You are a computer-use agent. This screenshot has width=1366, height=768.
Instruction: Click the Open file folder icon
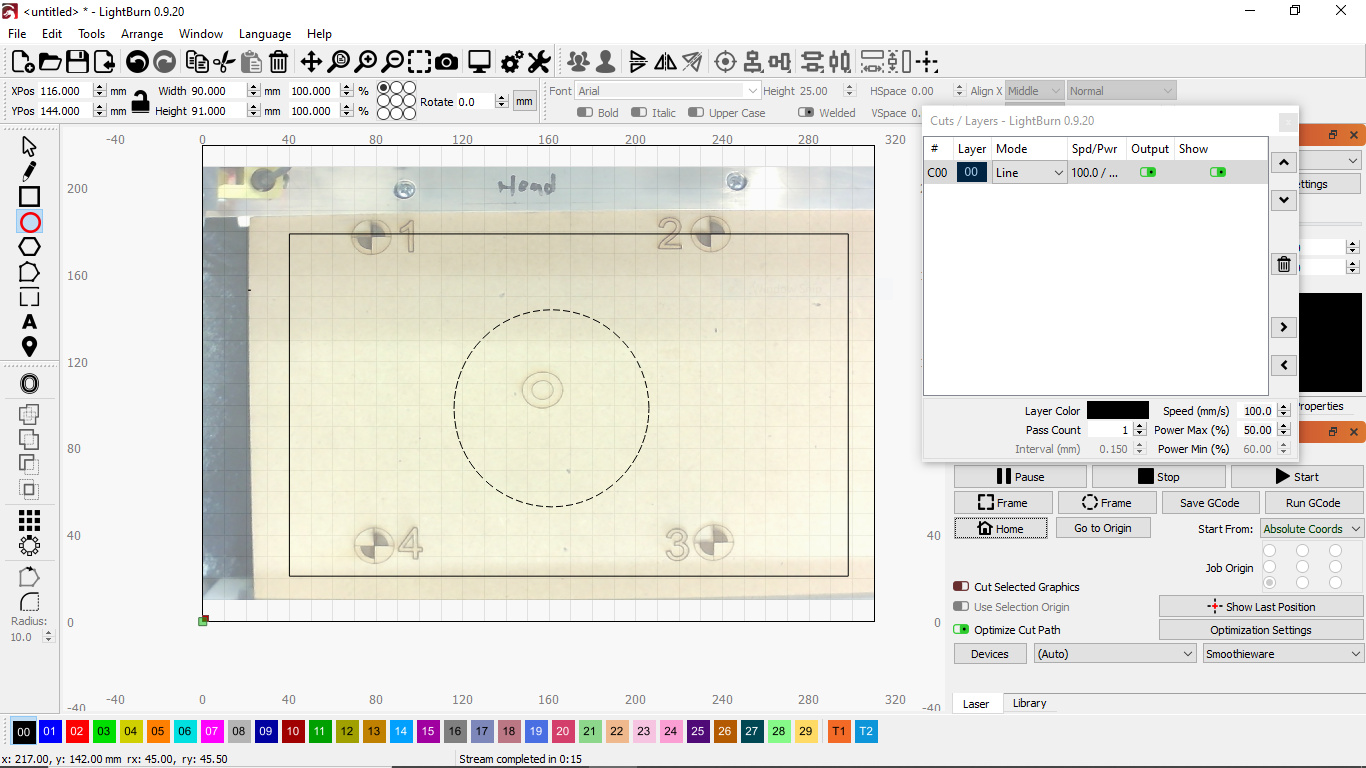coord(49,62)
